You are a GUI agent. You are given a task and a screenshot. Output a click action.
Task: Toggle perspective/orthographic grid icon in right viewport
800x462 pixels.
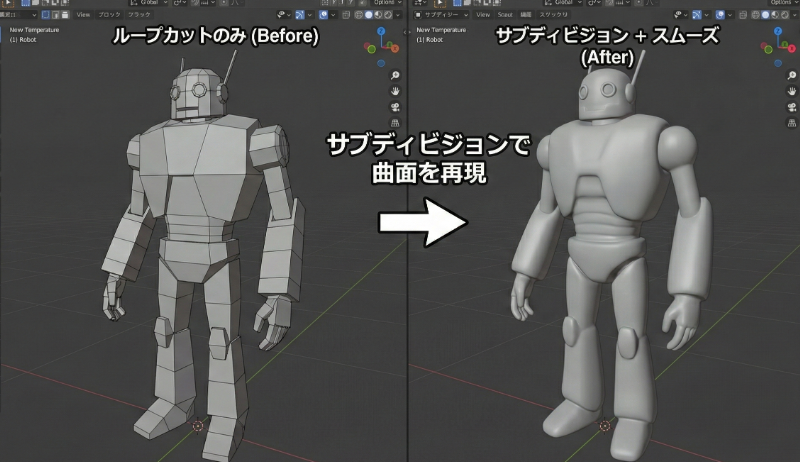click(792, 123)
